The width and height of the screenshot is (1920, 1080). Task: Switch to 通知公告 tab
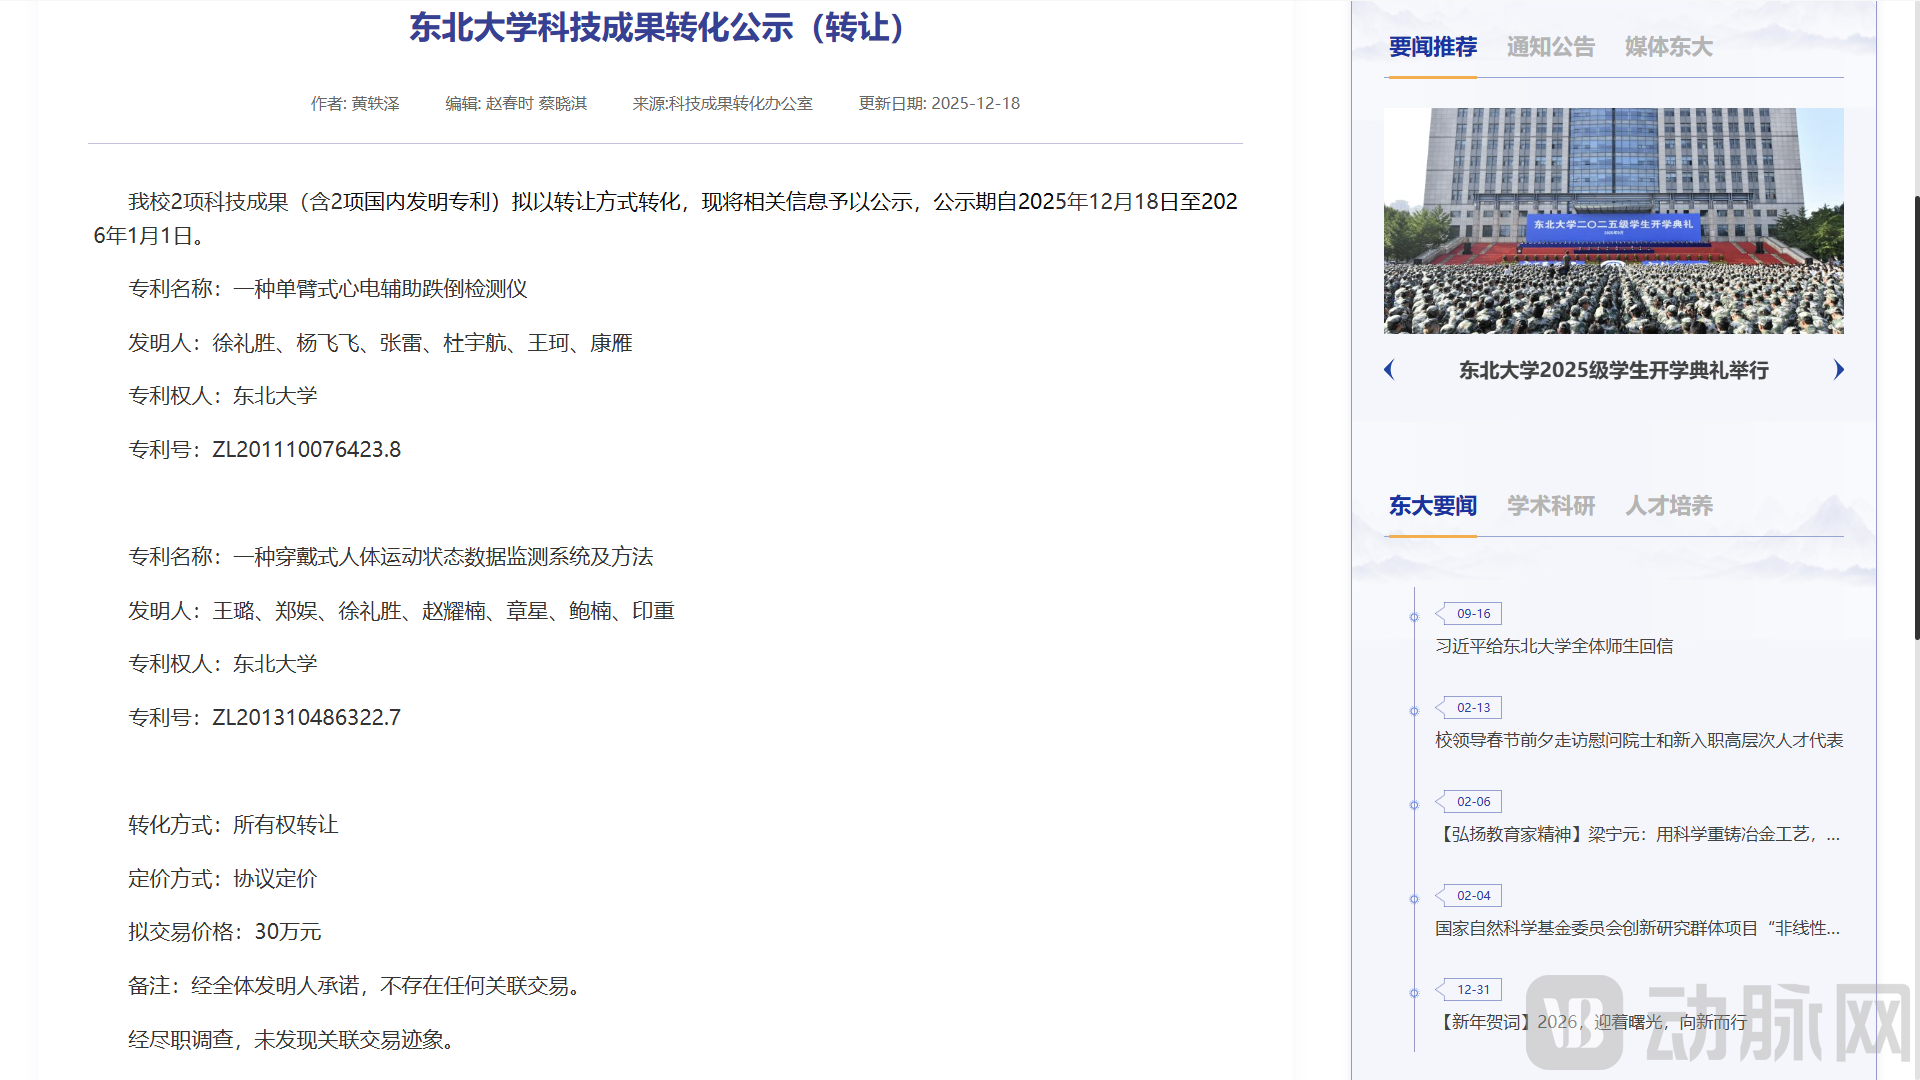(x=1550, y=47)
